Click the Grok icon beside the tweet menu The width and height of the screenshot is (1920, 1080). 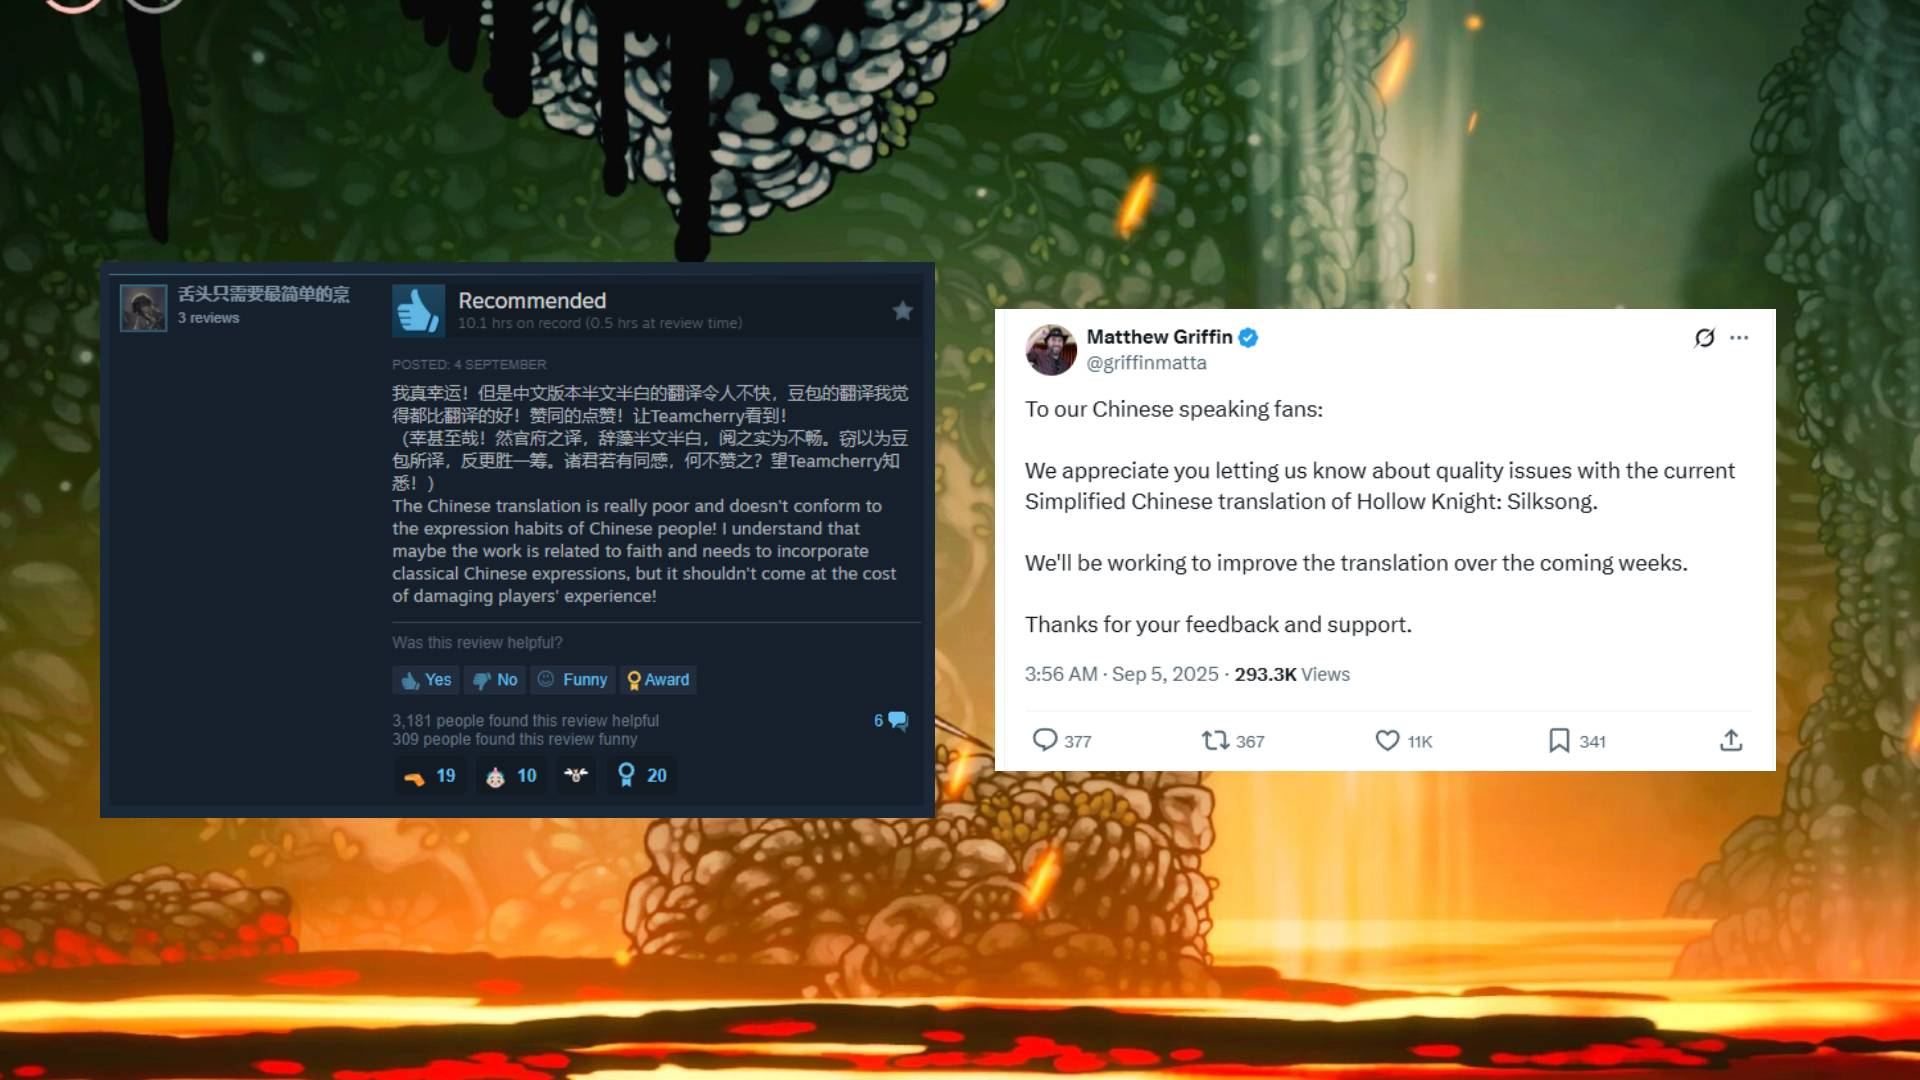(1705, 338)
